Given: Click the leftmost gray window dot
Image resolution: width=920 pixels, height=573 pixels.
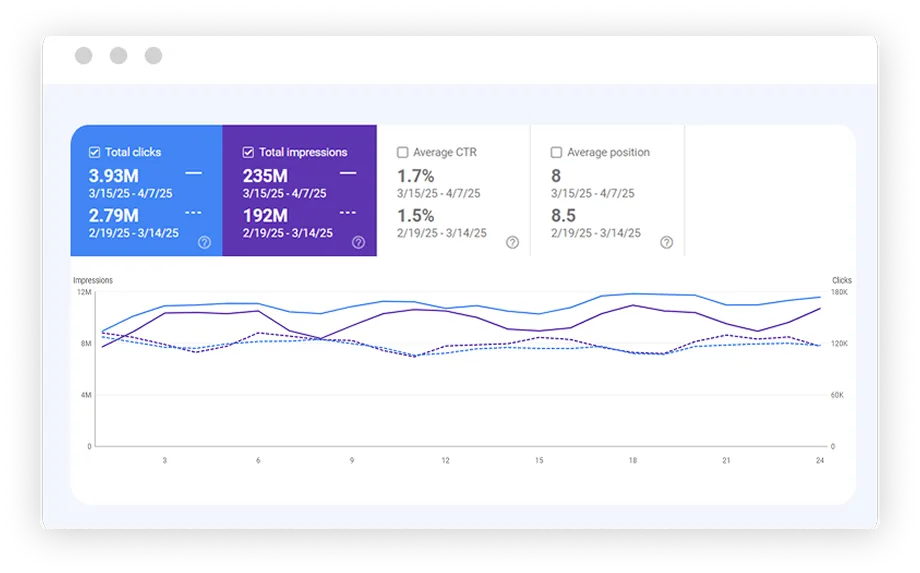Looking at the screenshot, I should coord(83,56).
